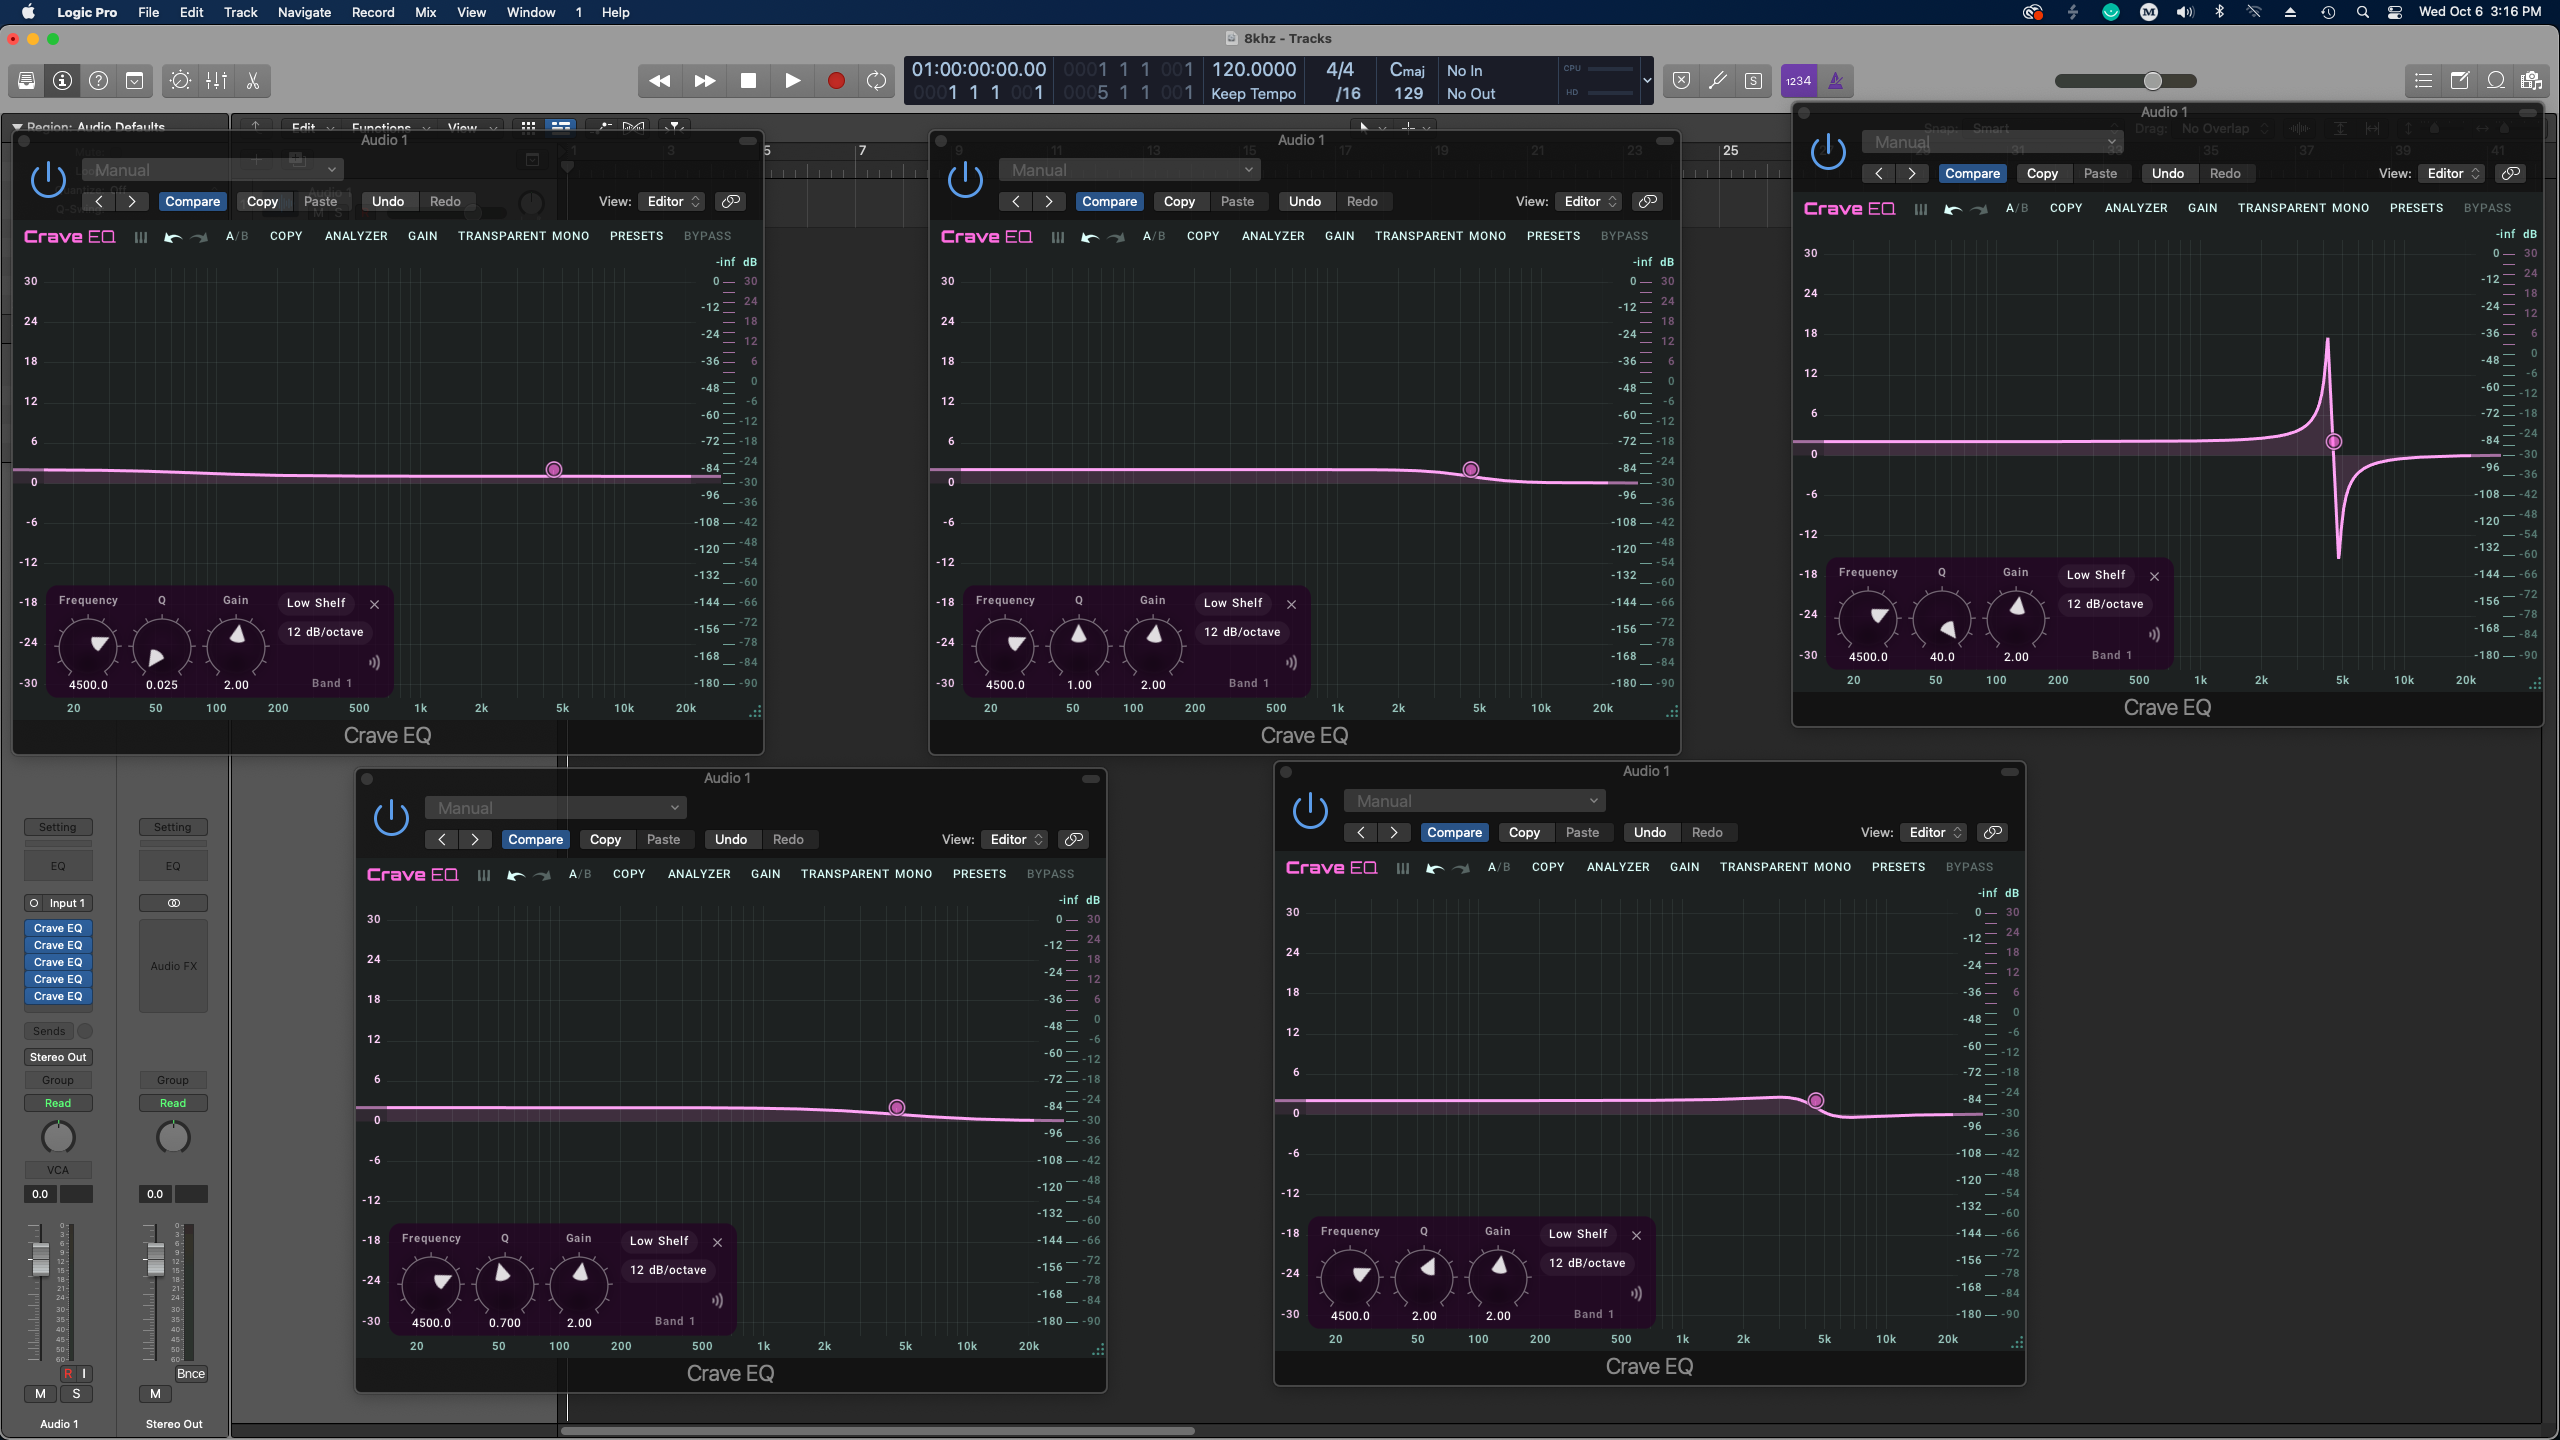The width and height of the screenshot is (2560, 1440).
Task: Click the Spotlight search icon in the menu bar
Action: pos(2363,12)
